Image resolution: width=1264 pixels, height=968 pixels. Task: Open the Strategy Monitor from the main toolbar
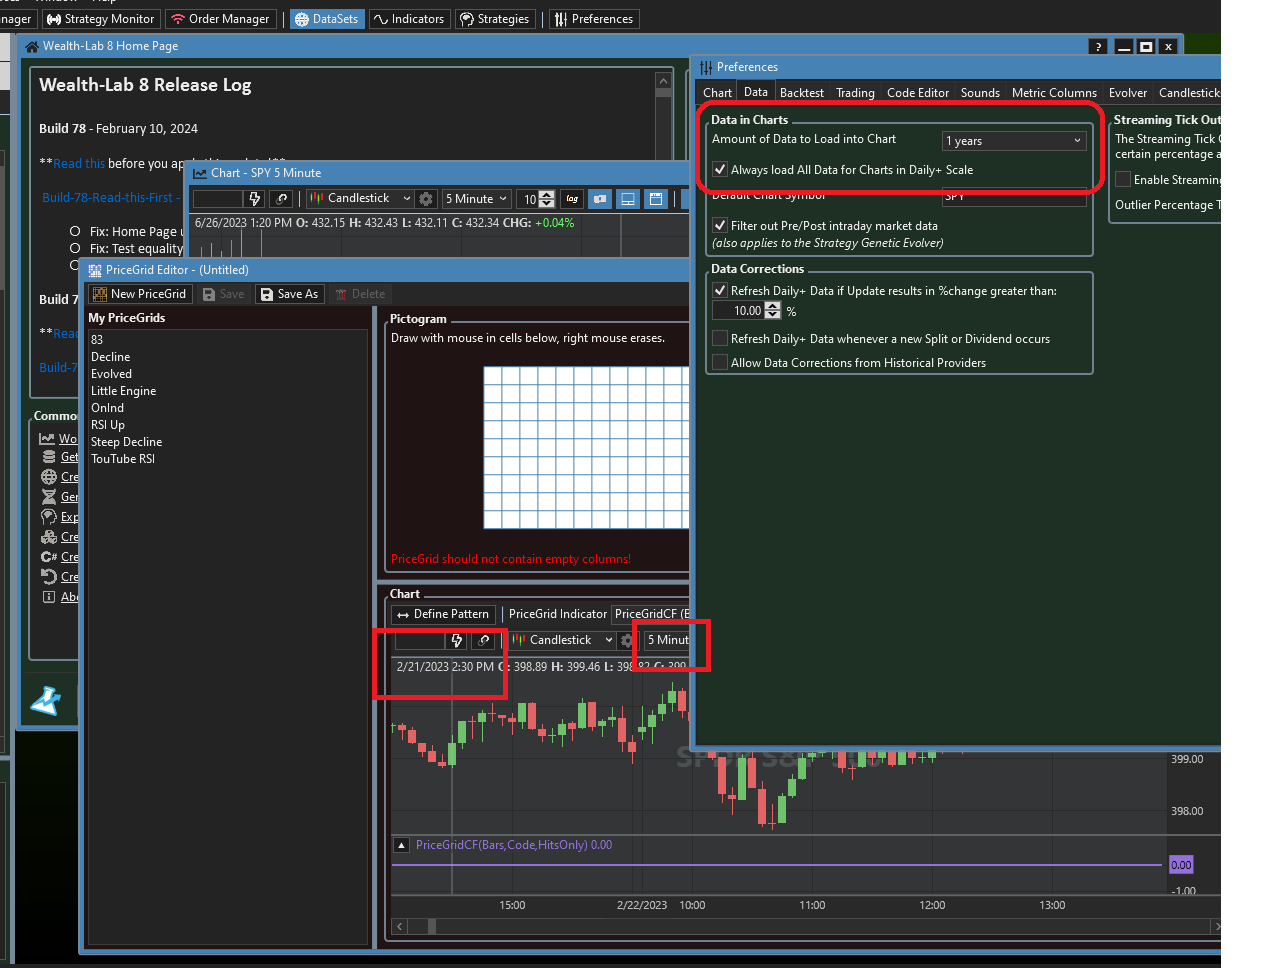coord(101,19)
